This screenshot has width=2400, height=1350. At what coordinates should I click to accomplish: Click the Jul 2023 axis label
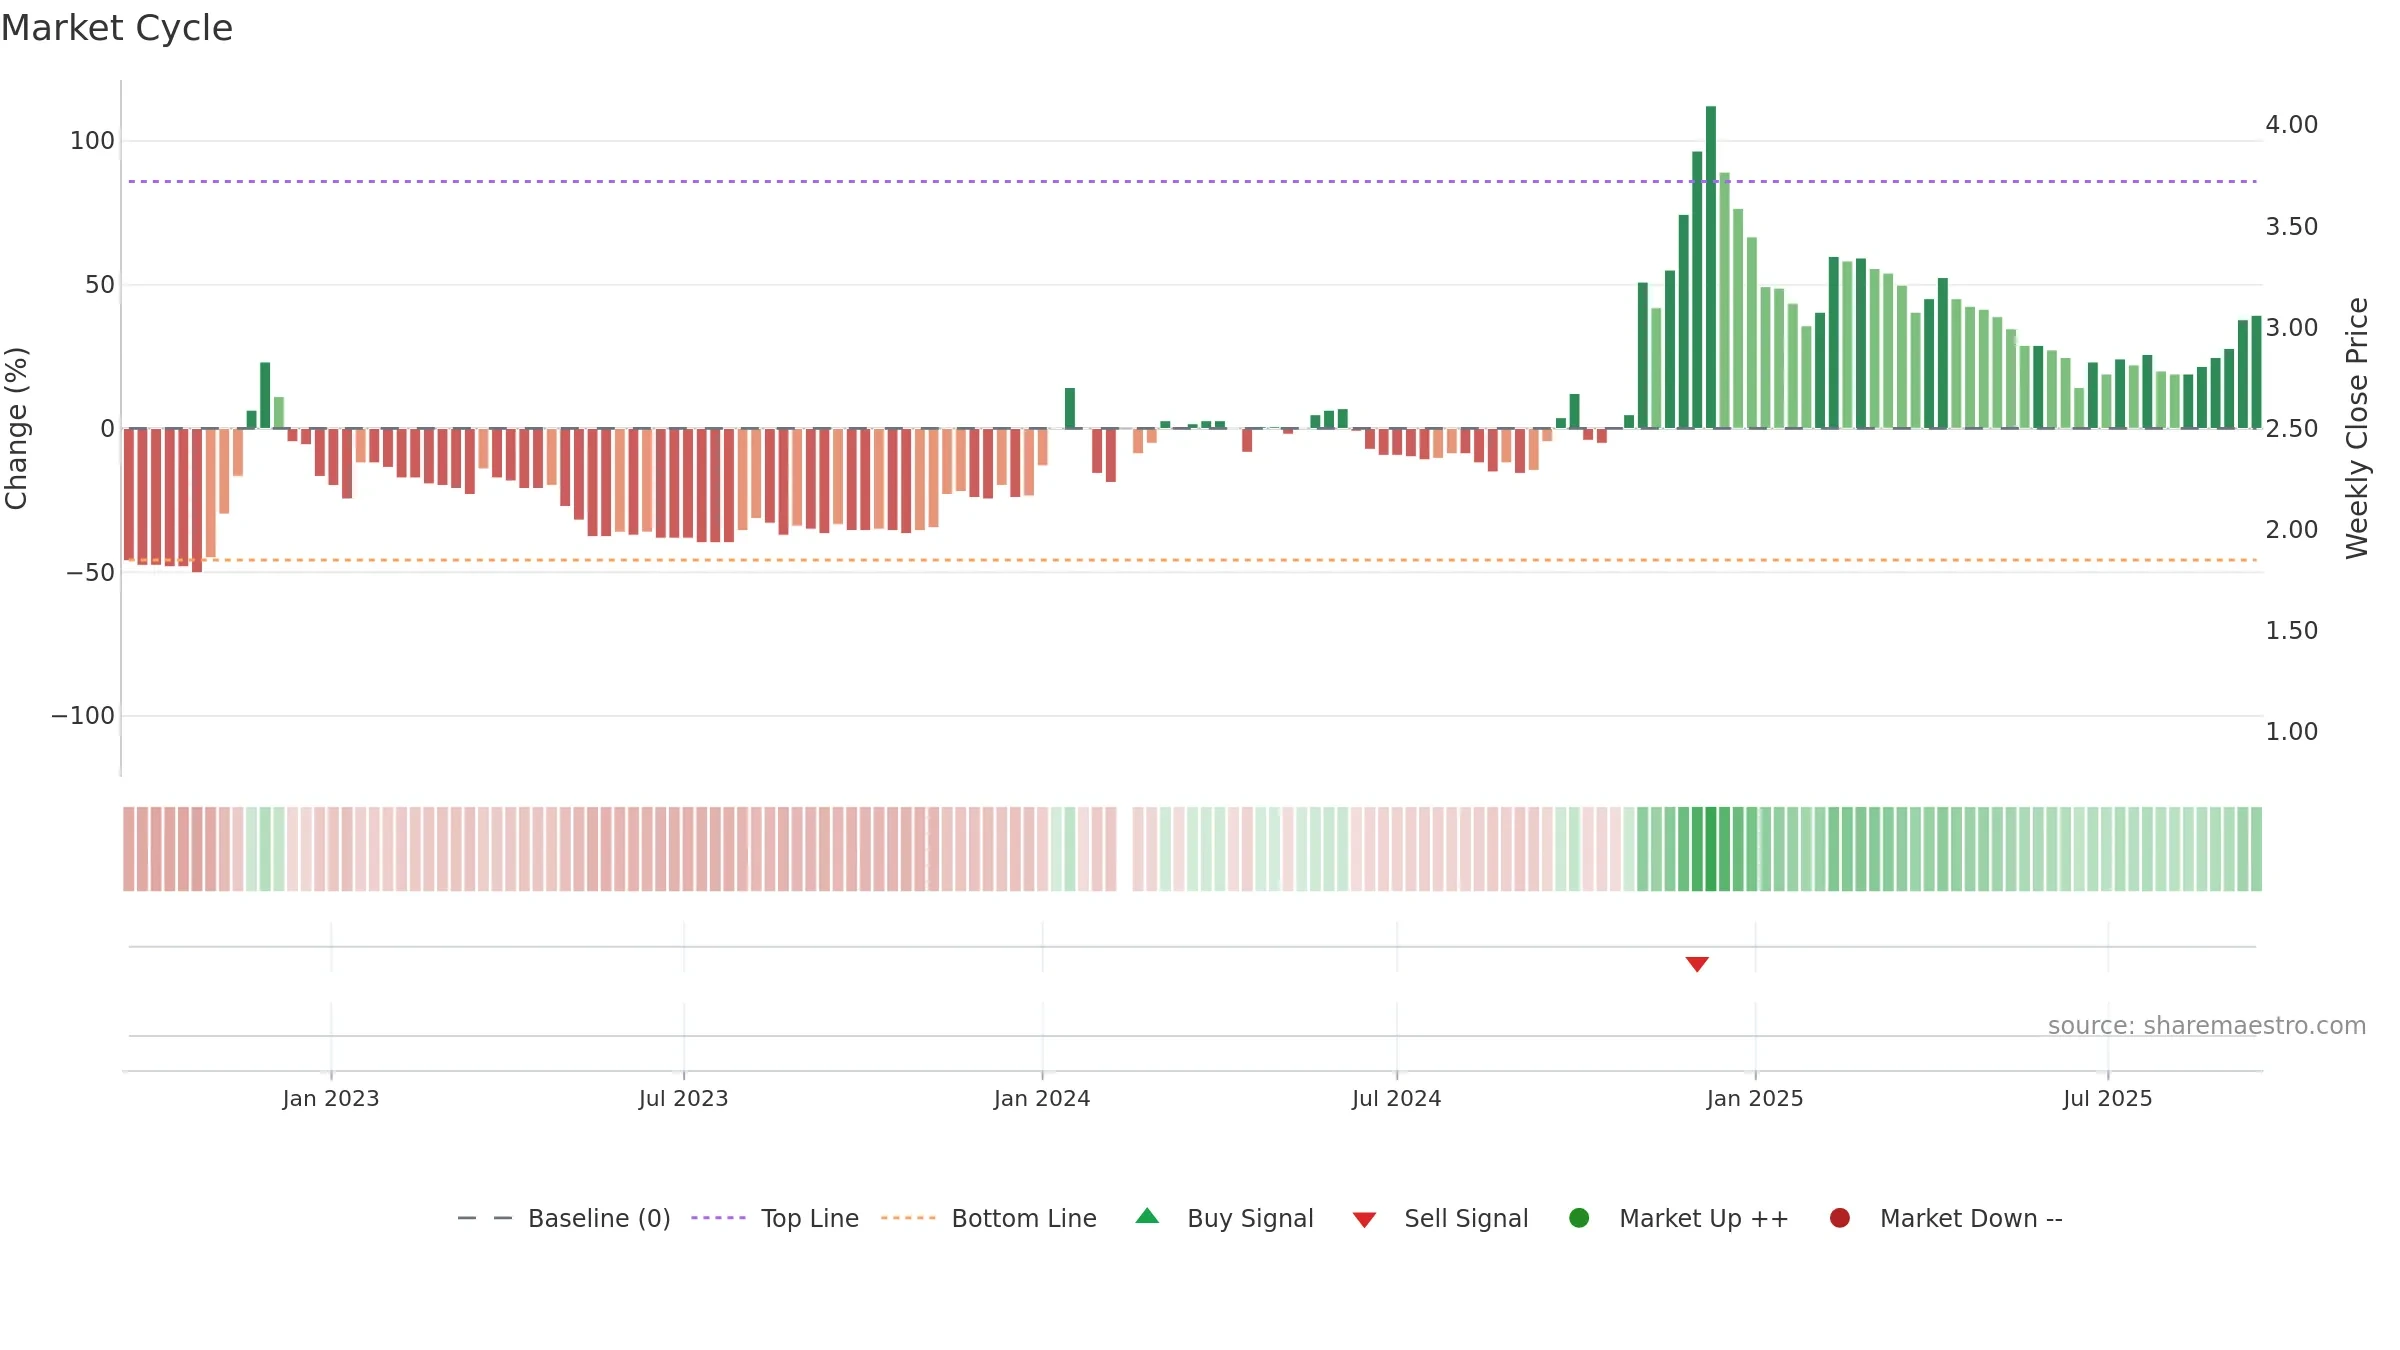coord(684,1098)
